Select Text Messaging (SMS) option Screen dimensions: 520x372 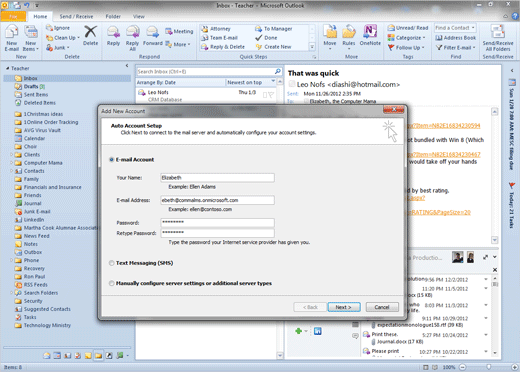click(112, 263)
